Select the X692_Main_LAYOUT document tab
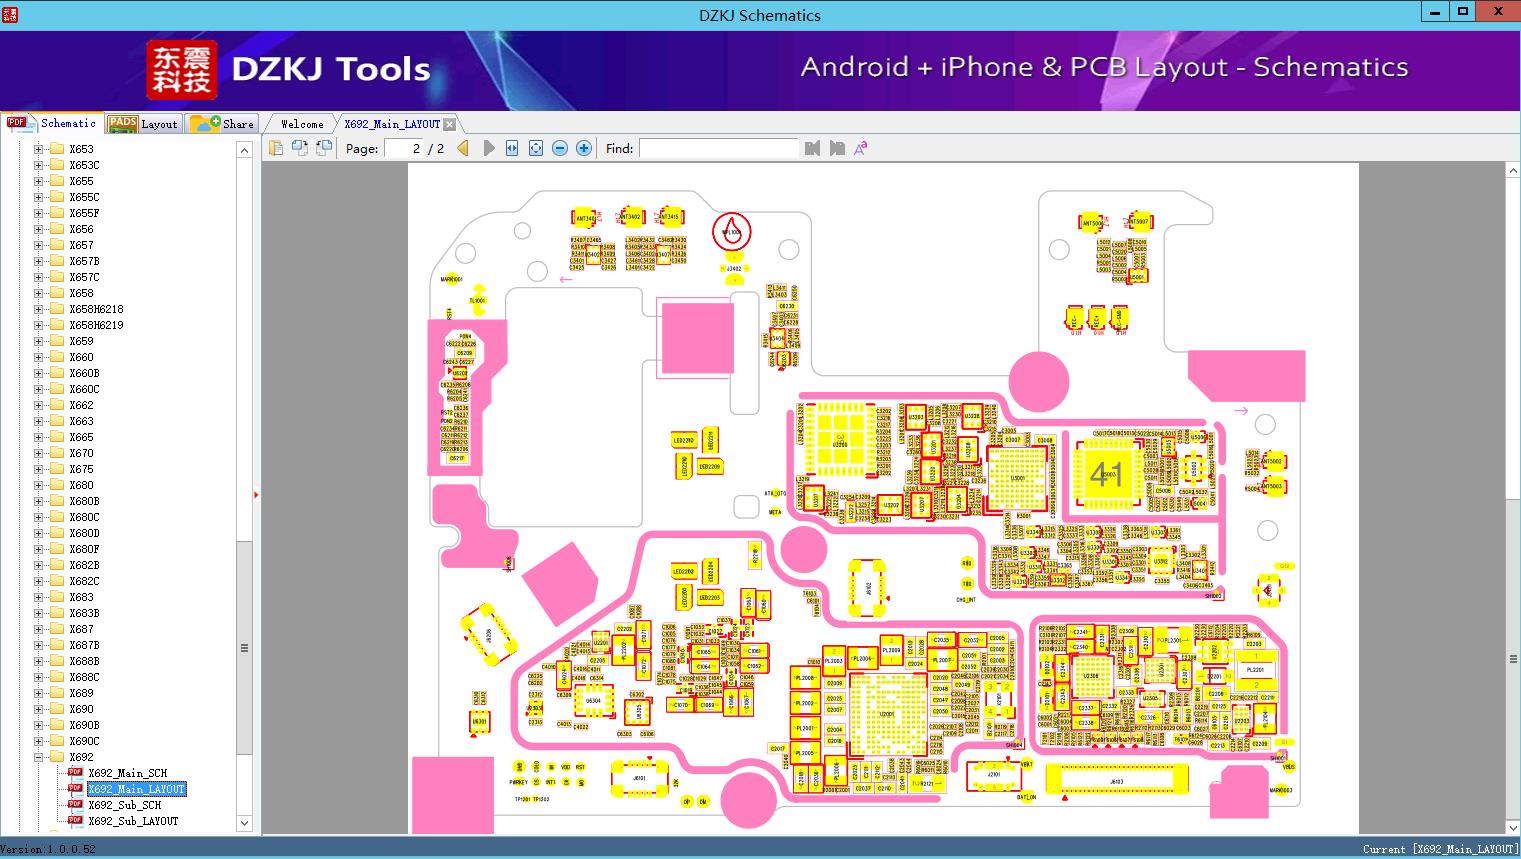 pos(392,124)
